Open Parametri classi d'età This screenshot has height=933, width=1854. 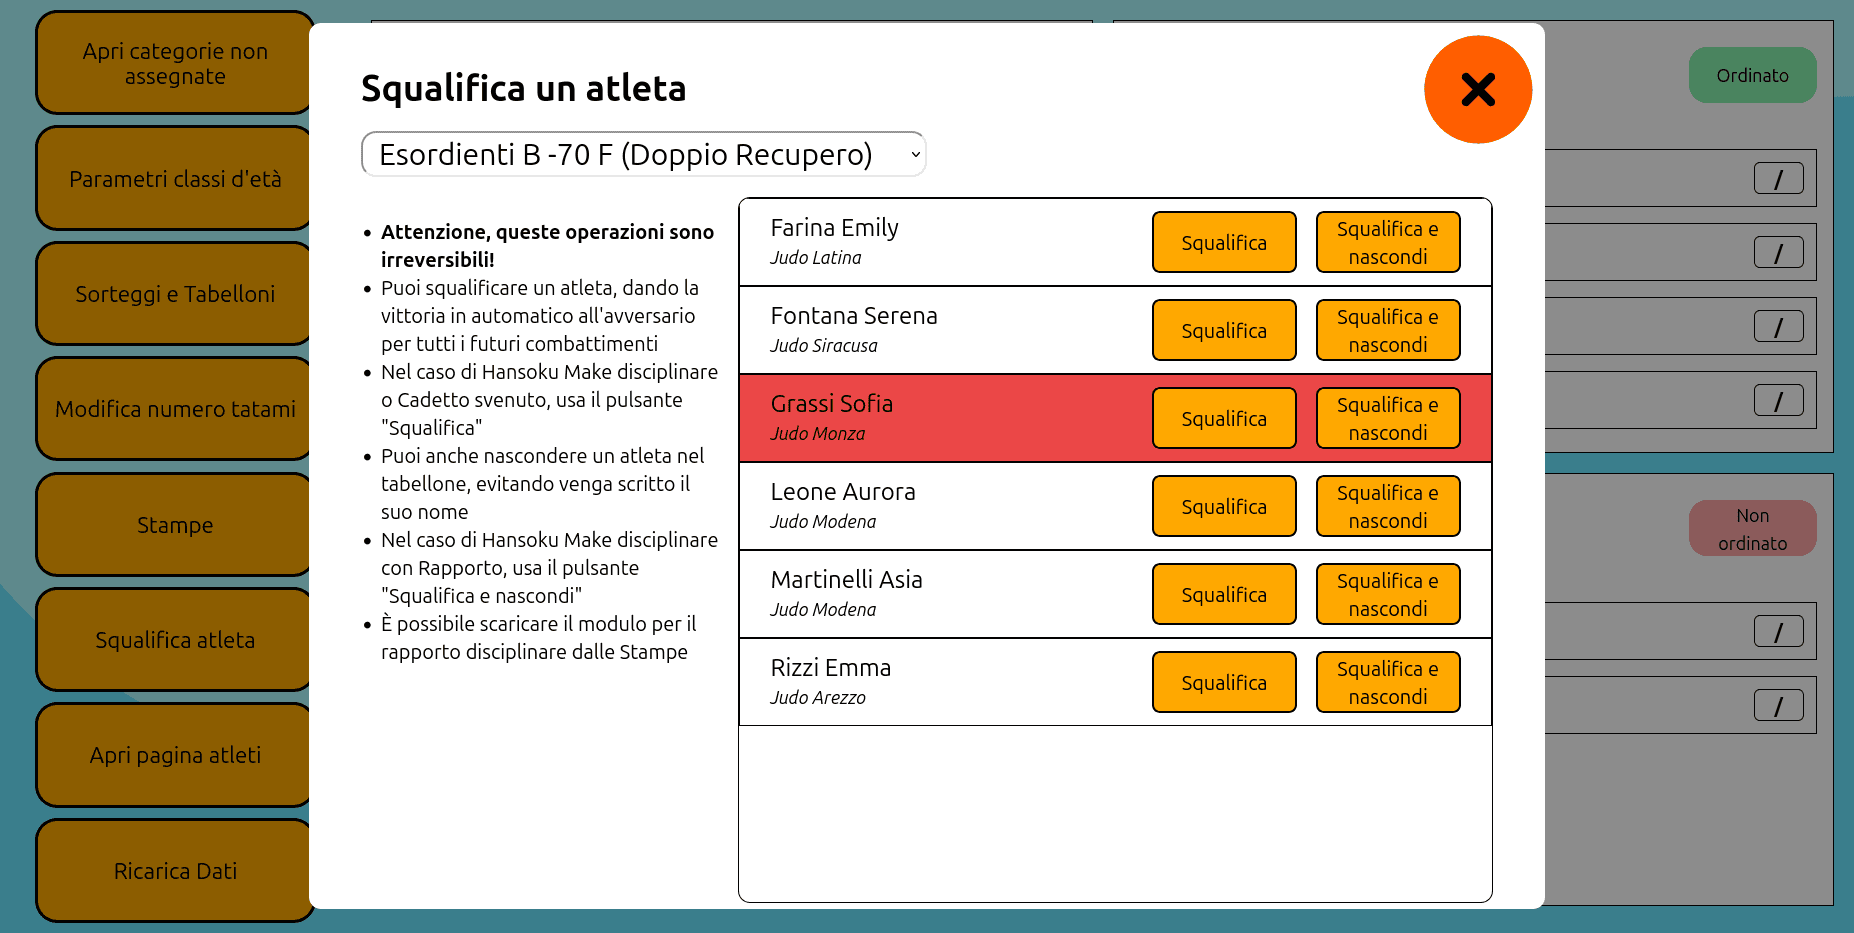tap(174, 179)
